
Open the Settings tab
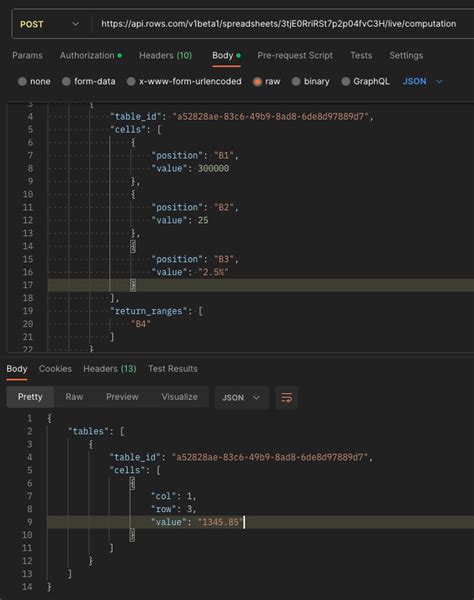406,55
